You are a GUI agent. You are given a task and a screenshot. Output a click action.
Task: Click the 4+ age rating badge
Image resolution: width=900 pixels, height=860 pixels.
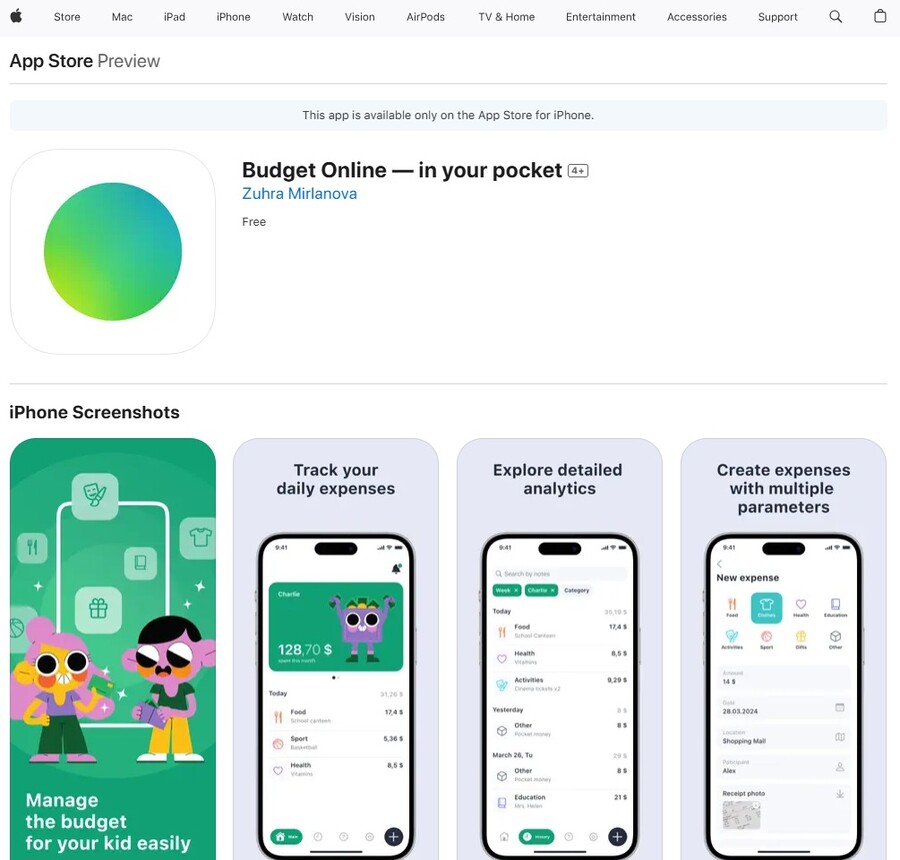[x=578, y=171]
